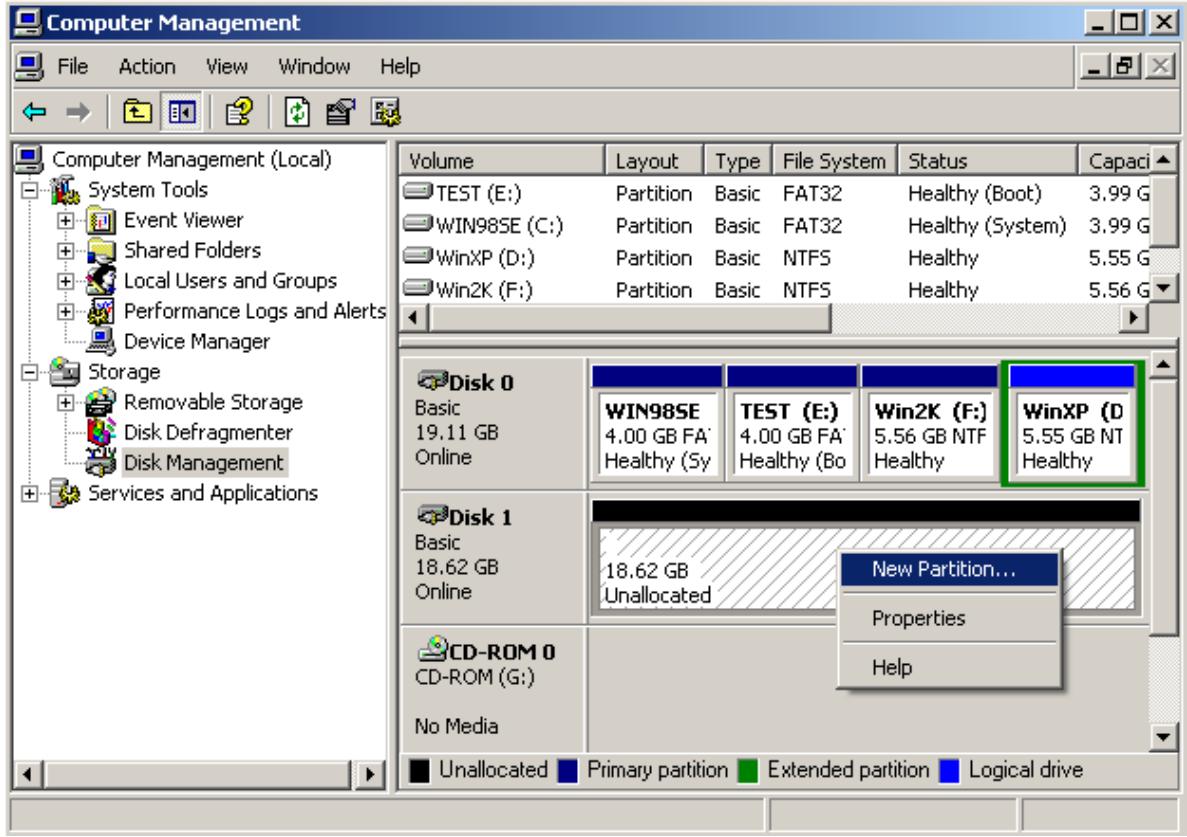Select the TEST (E:) partition block on Disk 0
Viewport: 1187px width, 837px height.
(791, 424)
